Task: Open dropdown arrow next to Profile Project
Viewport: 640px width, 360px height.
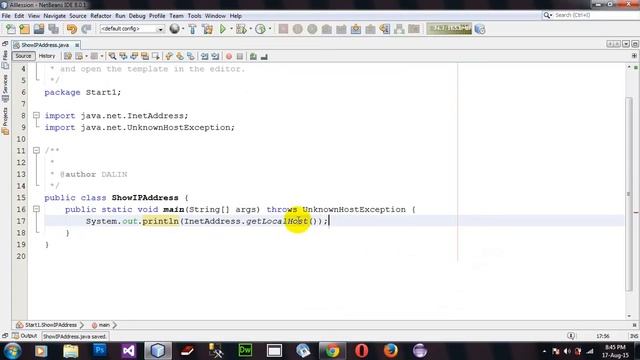Action: click(x=270, y=29)
